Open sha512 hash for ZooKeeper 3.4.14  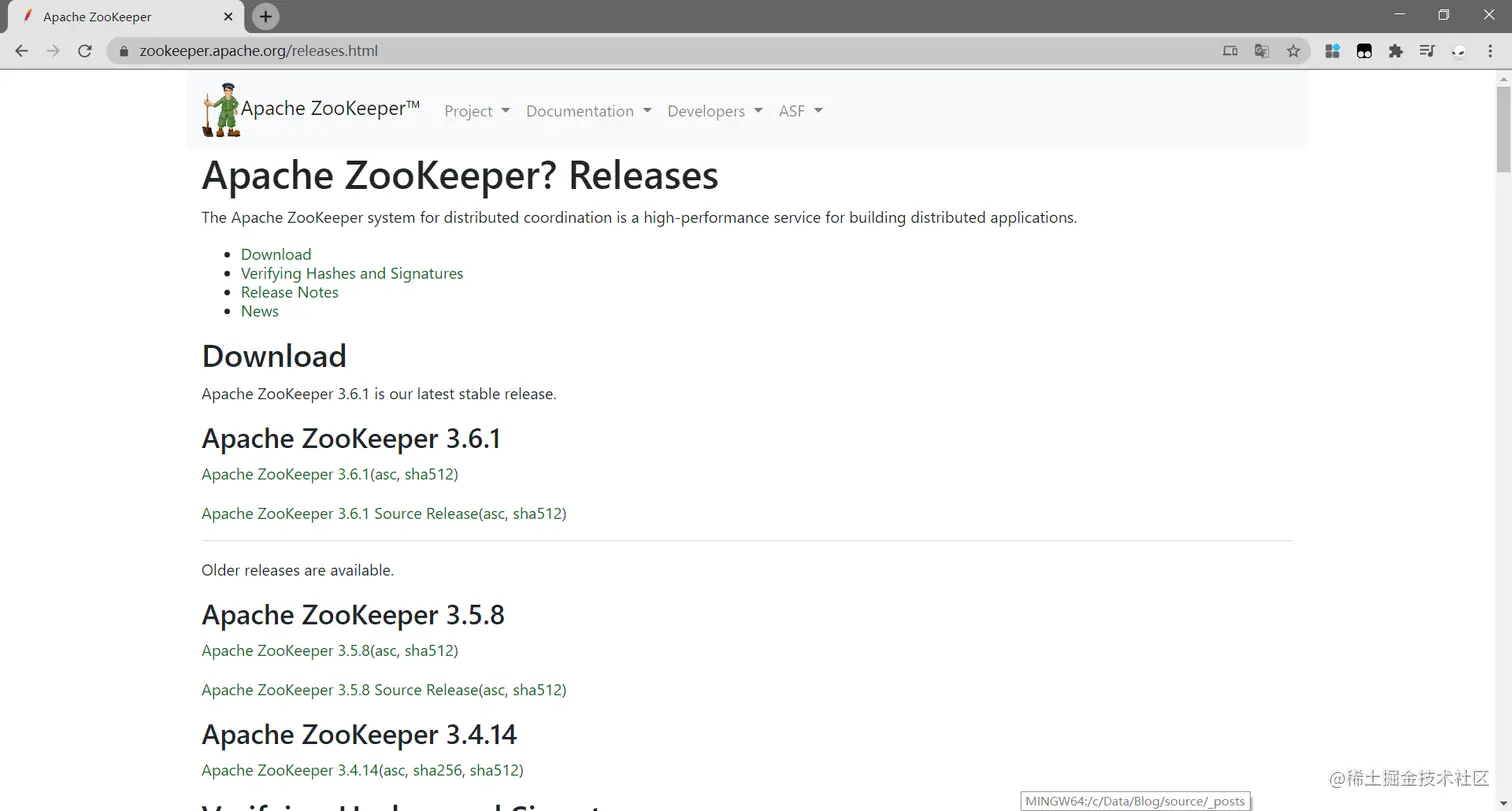(x=494, y=771)
